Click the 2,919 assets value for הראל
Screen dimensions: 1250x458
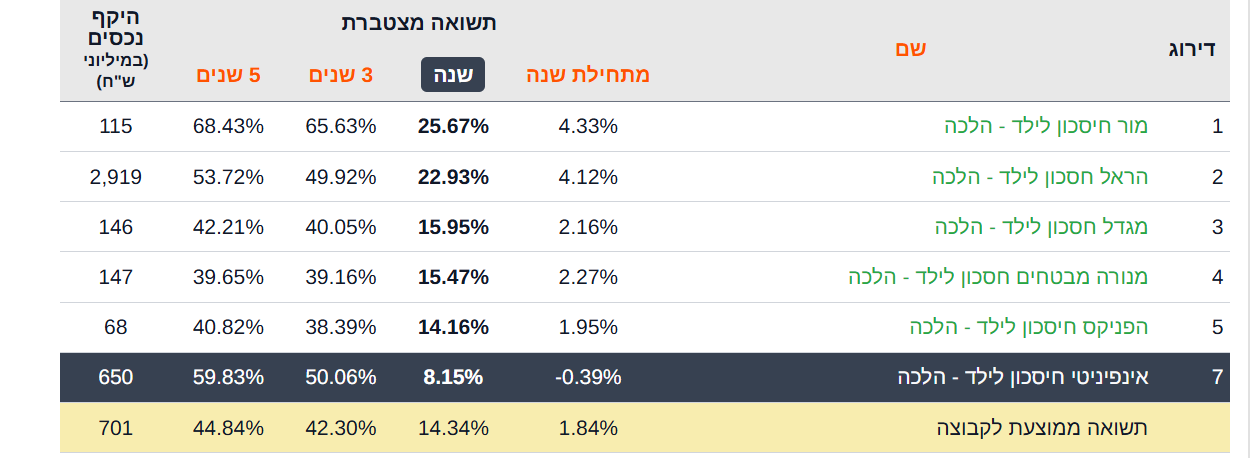116,177
